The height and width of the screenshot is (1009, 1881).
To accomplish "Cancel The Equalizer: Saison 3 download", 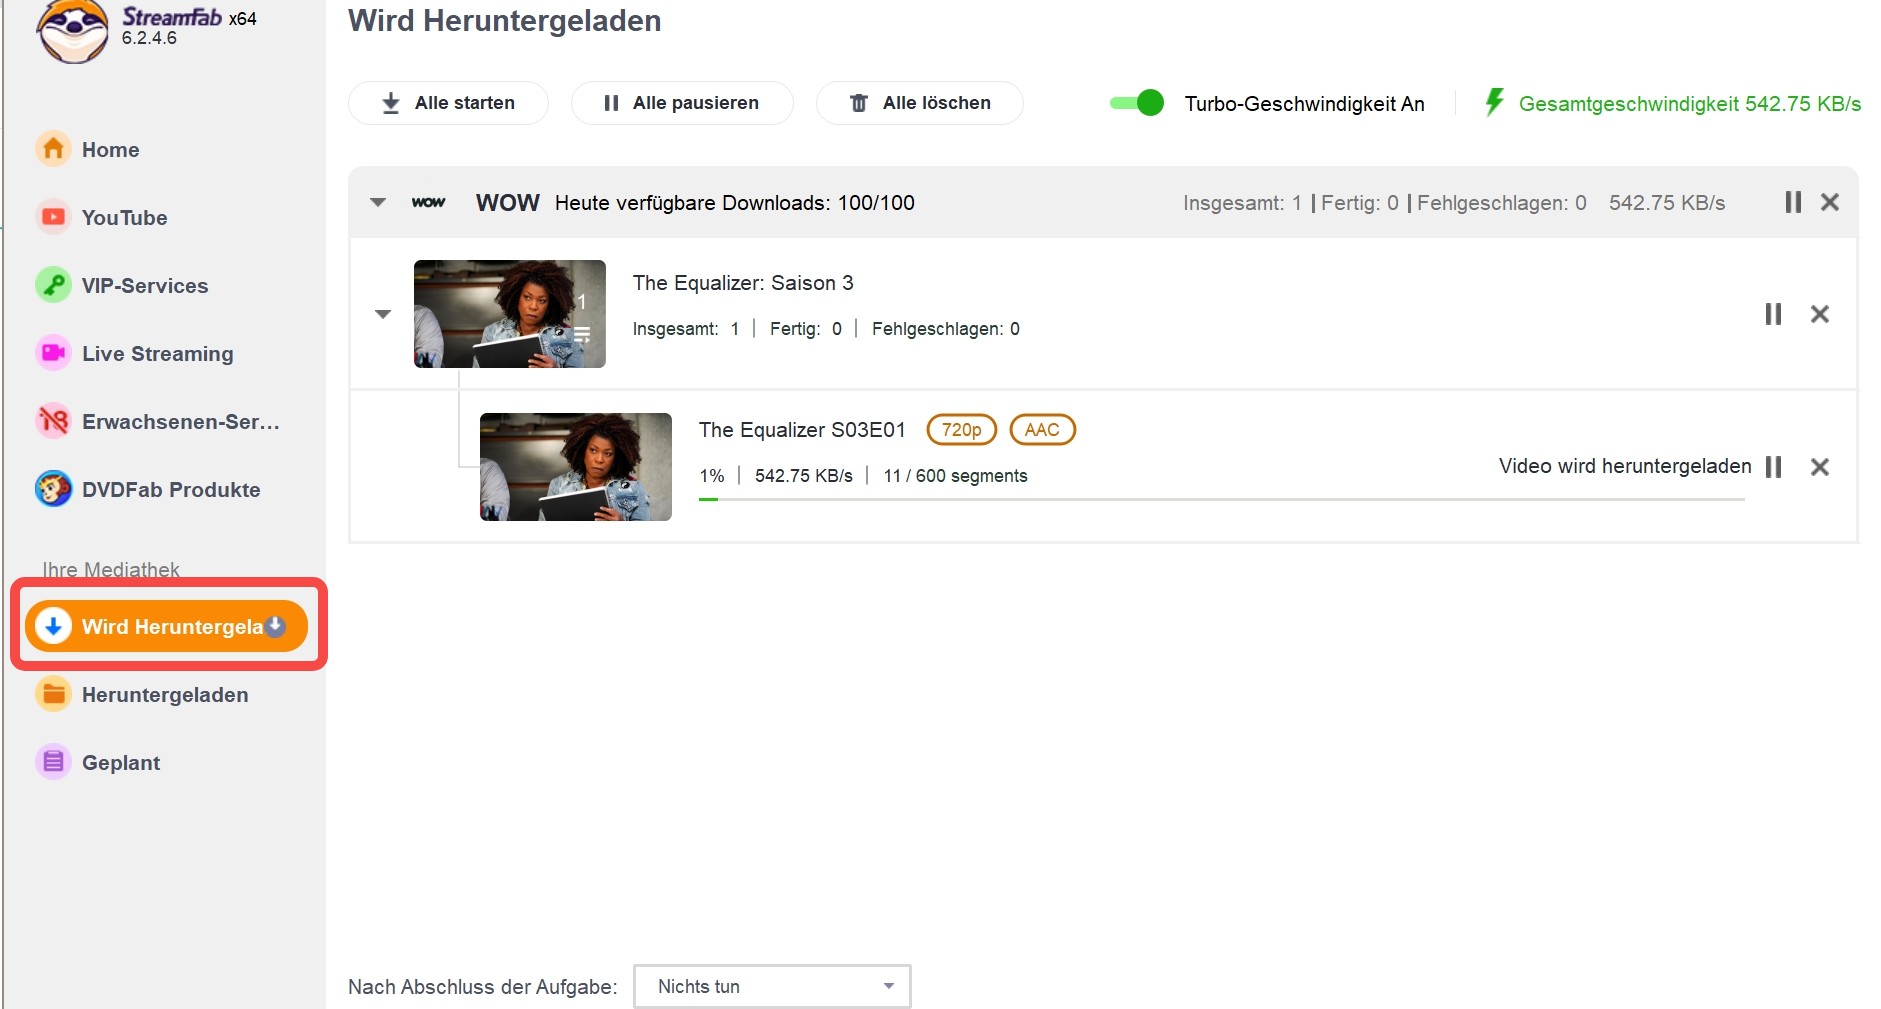I will 1820,314.
